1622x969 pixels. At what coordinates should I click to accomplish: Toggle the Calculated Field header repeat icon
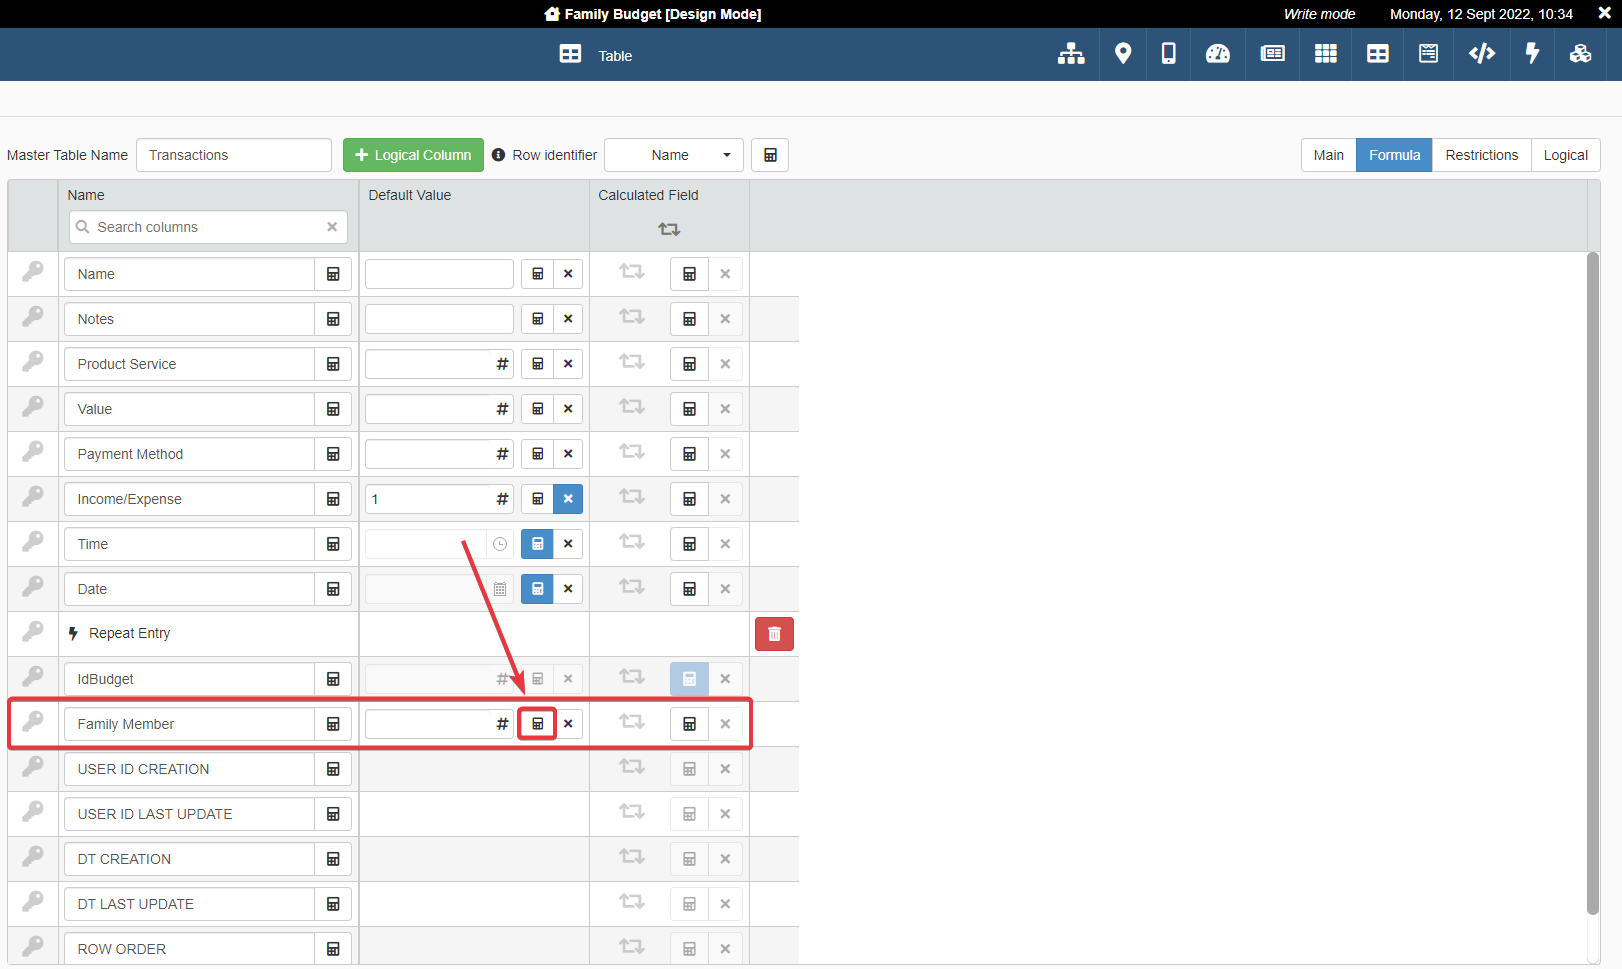tap(669, 229)
